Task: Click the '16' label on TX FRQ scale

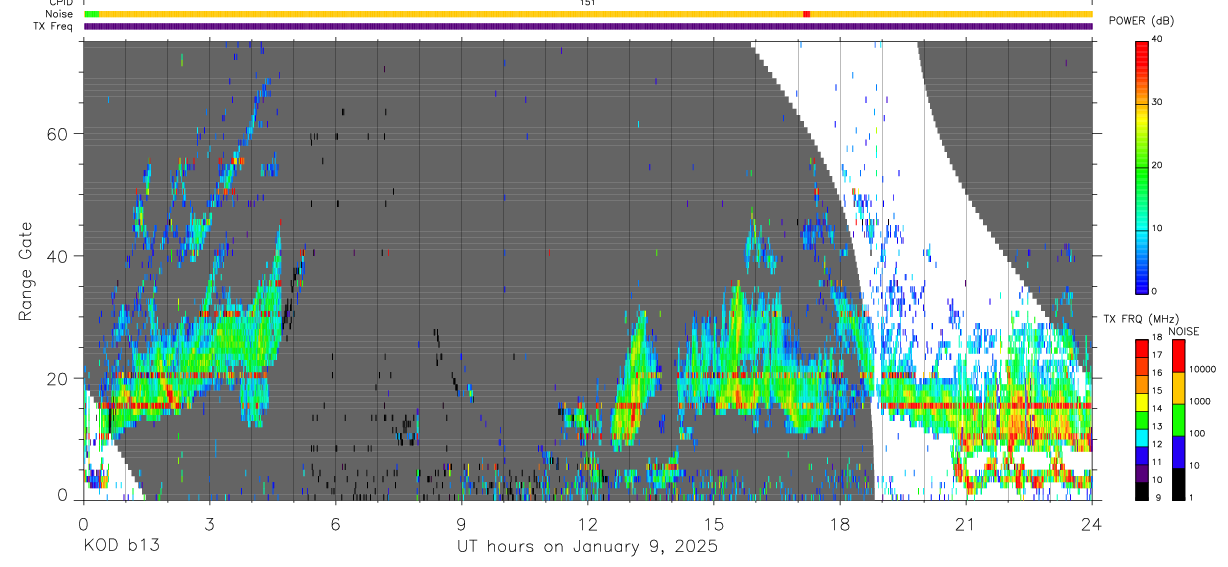Action: [1157, 373]
